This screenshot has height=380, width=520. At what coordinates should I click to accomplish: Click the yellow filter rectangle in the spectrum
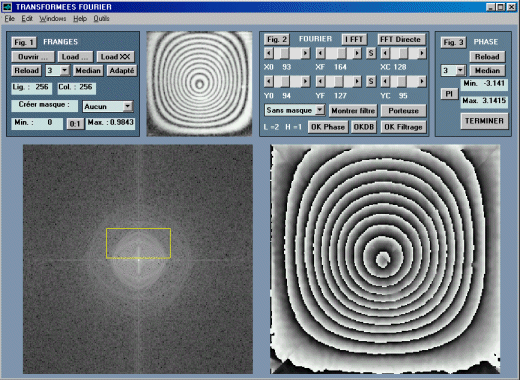point(138,243)
